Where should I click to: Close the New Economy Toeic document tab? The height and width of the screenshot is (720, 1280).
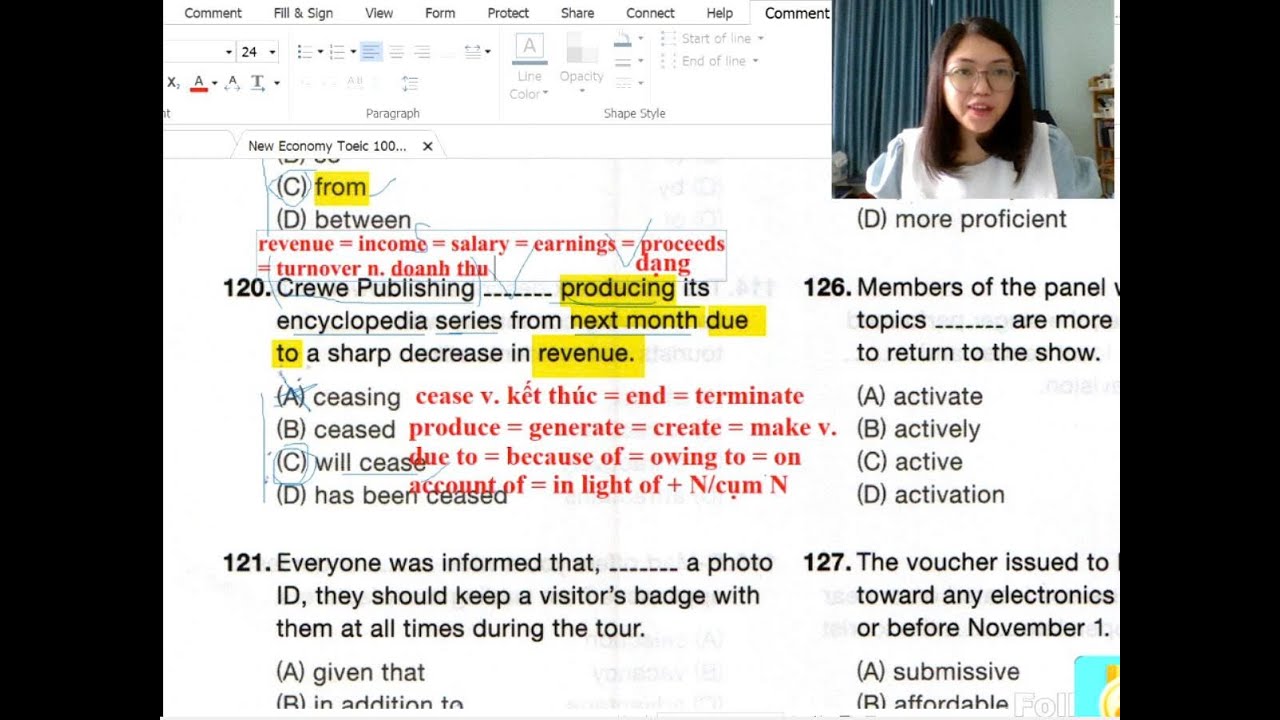point(428,146)
